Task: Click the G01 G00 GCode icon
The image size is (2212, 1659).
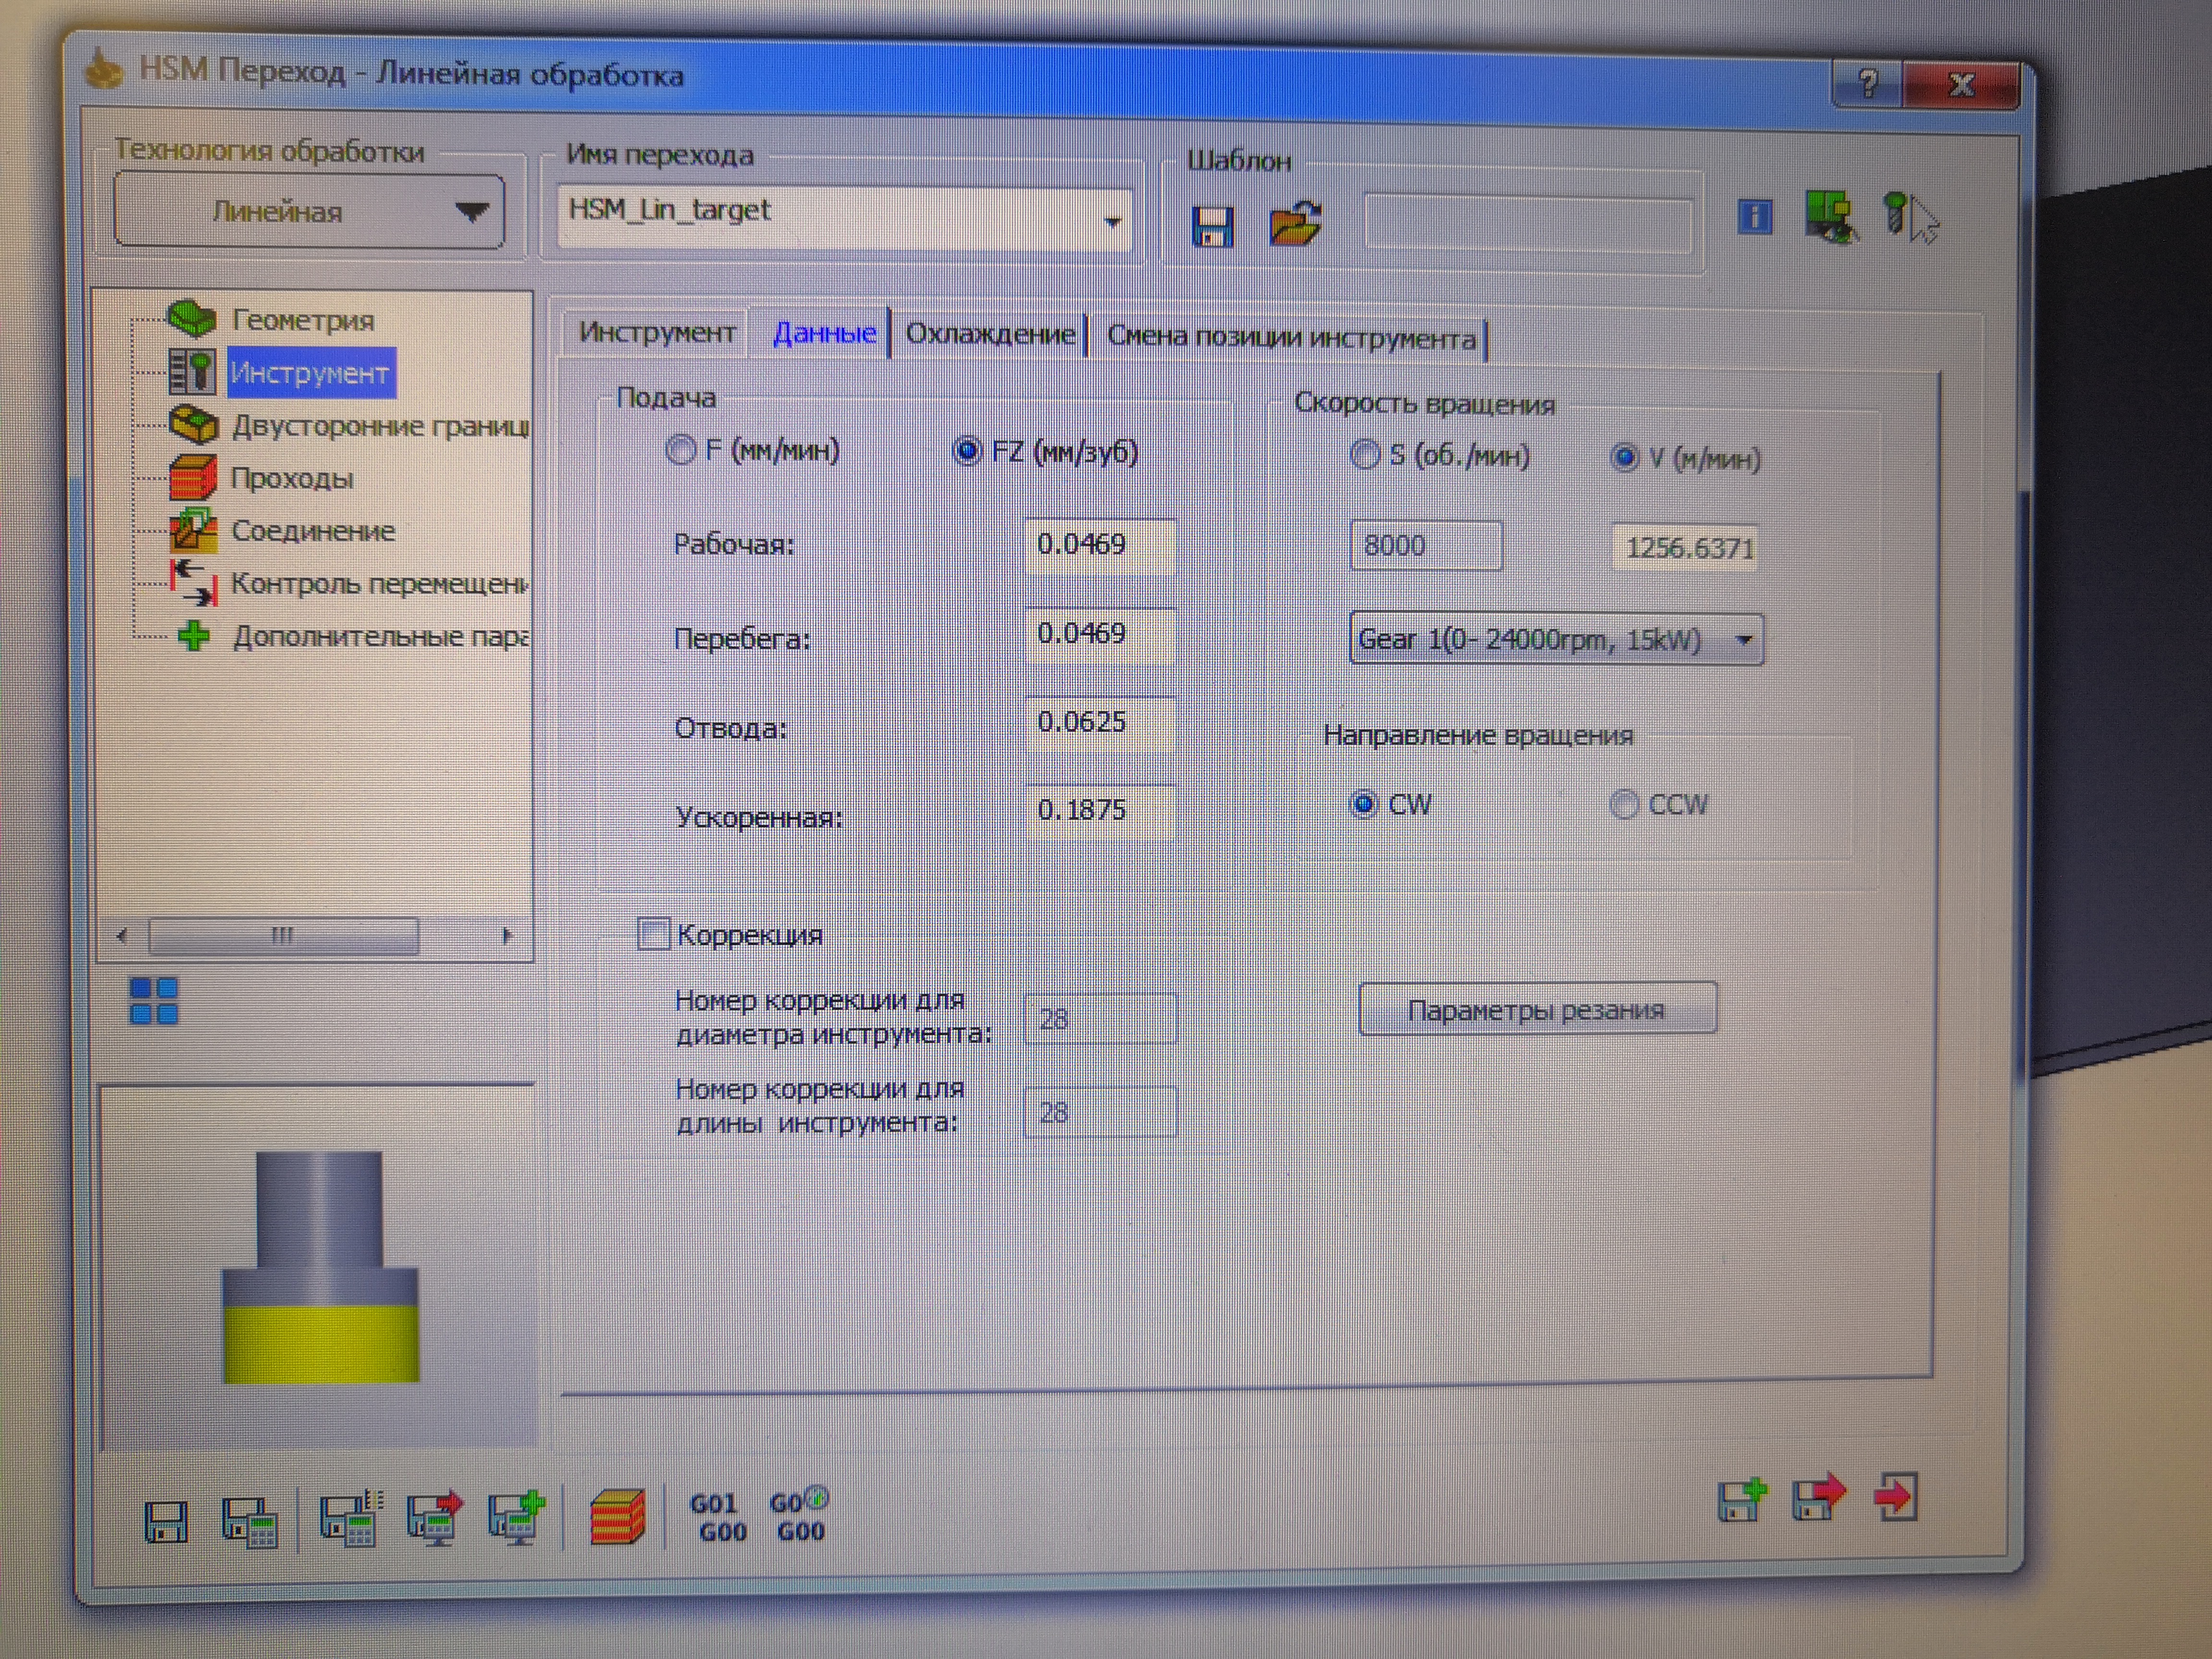Action: click(x=717, y=1518)
